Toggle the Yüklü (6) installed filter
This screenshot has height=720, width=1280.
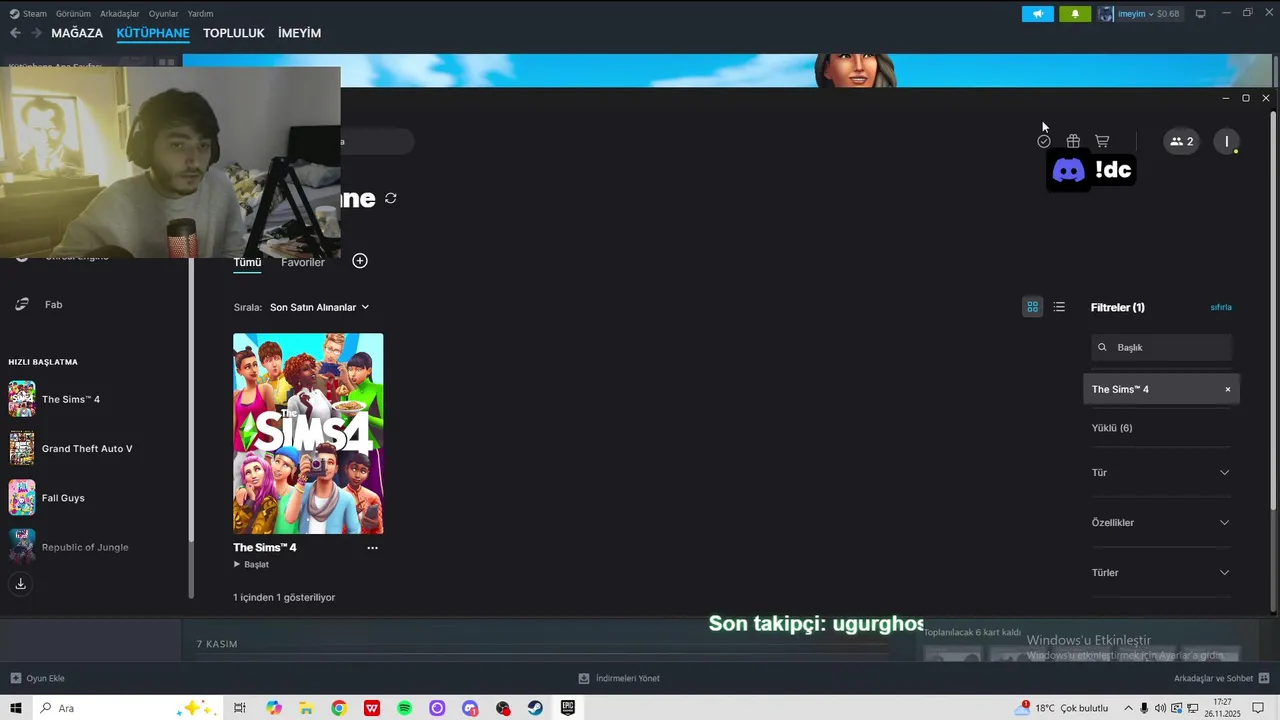1111,428
